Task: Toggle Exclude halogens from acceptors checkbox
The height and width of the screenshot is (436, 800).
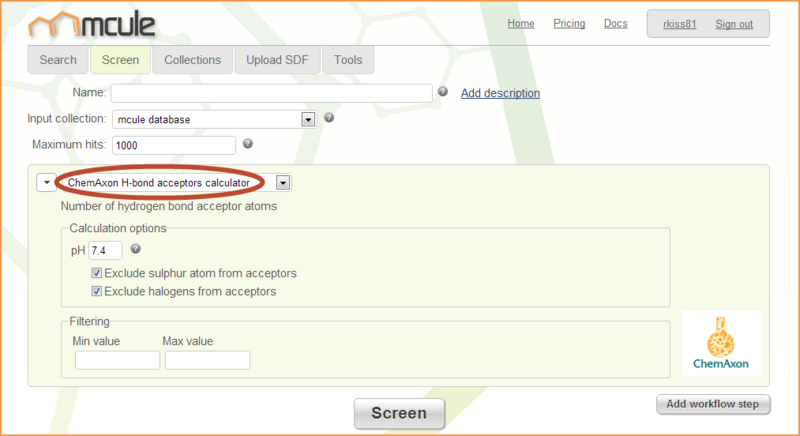Action: tap(97, 291)
